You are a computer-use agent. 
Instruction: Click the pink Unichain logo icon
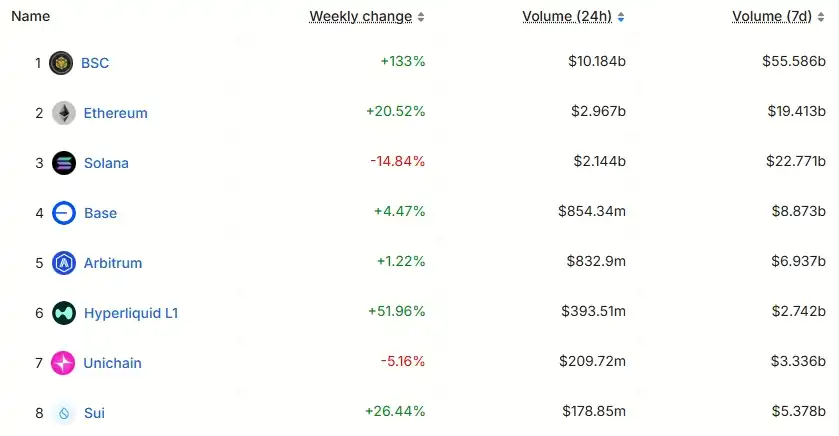(64, 363)
